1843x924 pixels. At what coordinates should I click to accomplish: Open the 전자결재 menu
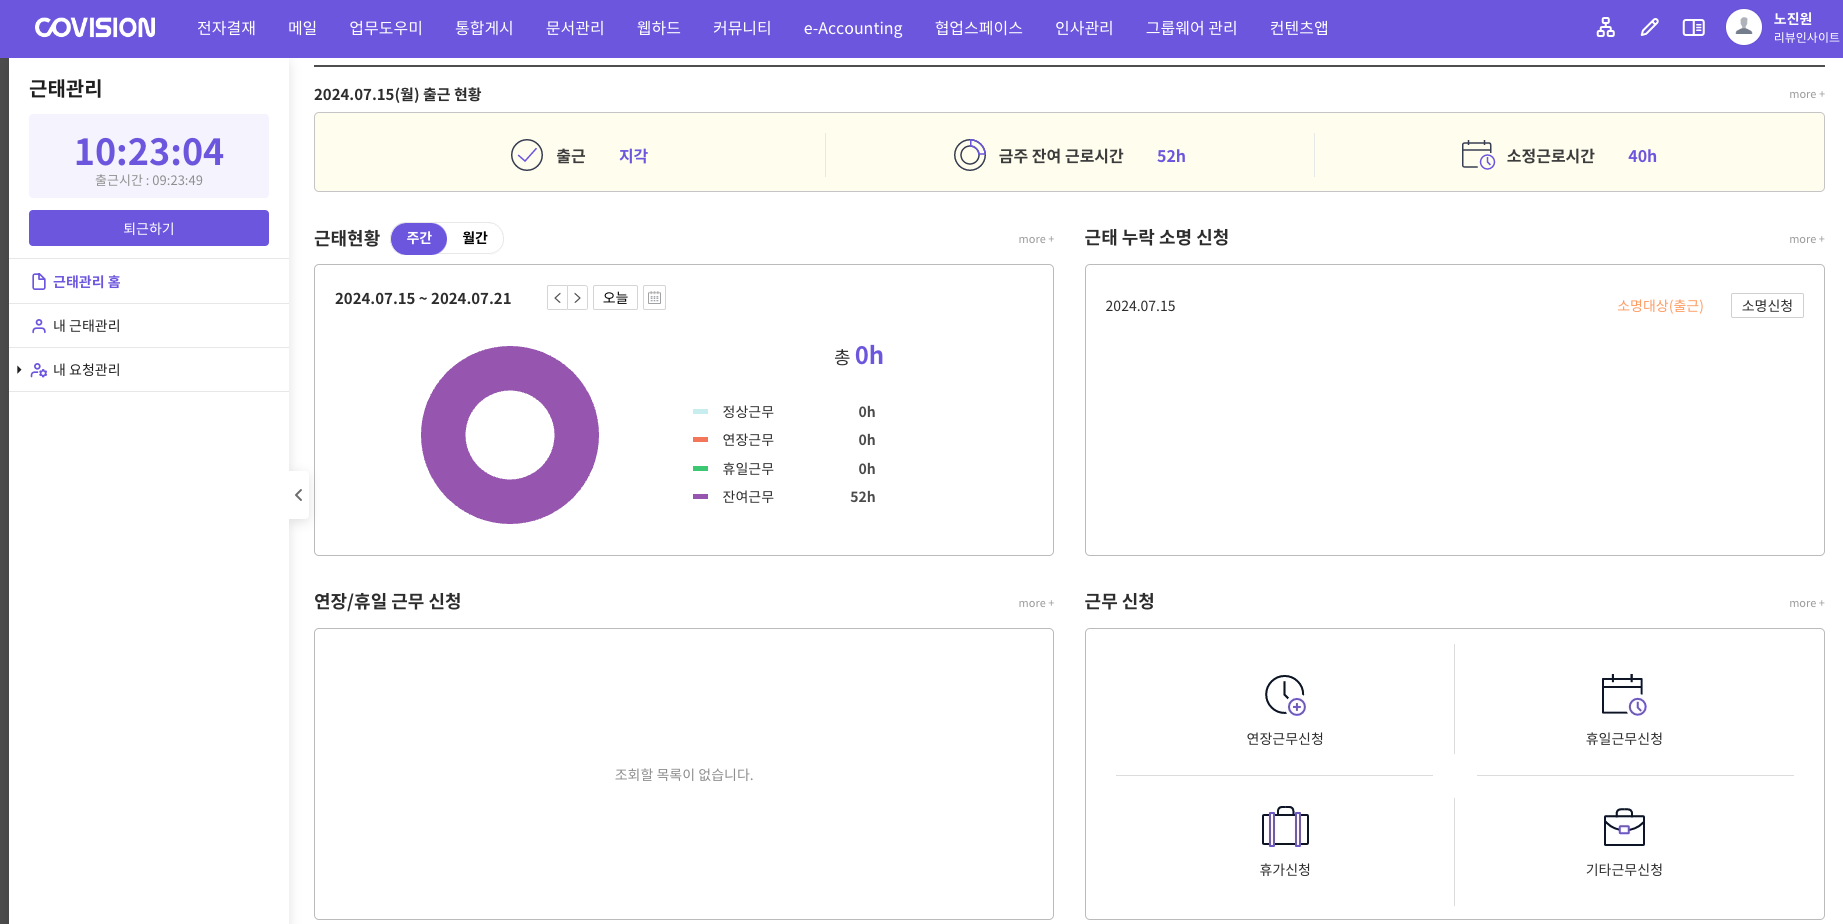pyautogui.click(x=226, y=28)
